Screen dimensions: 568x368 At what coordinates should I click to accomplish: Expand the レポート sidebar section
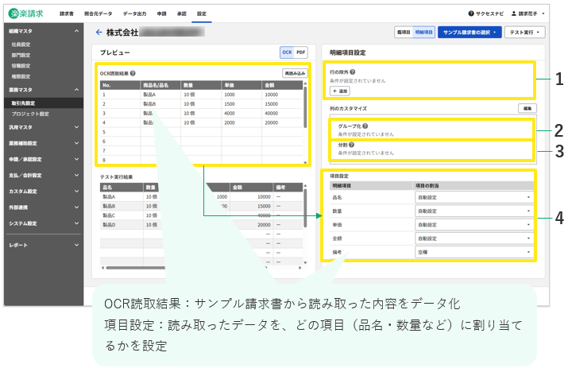pos(43,245)
